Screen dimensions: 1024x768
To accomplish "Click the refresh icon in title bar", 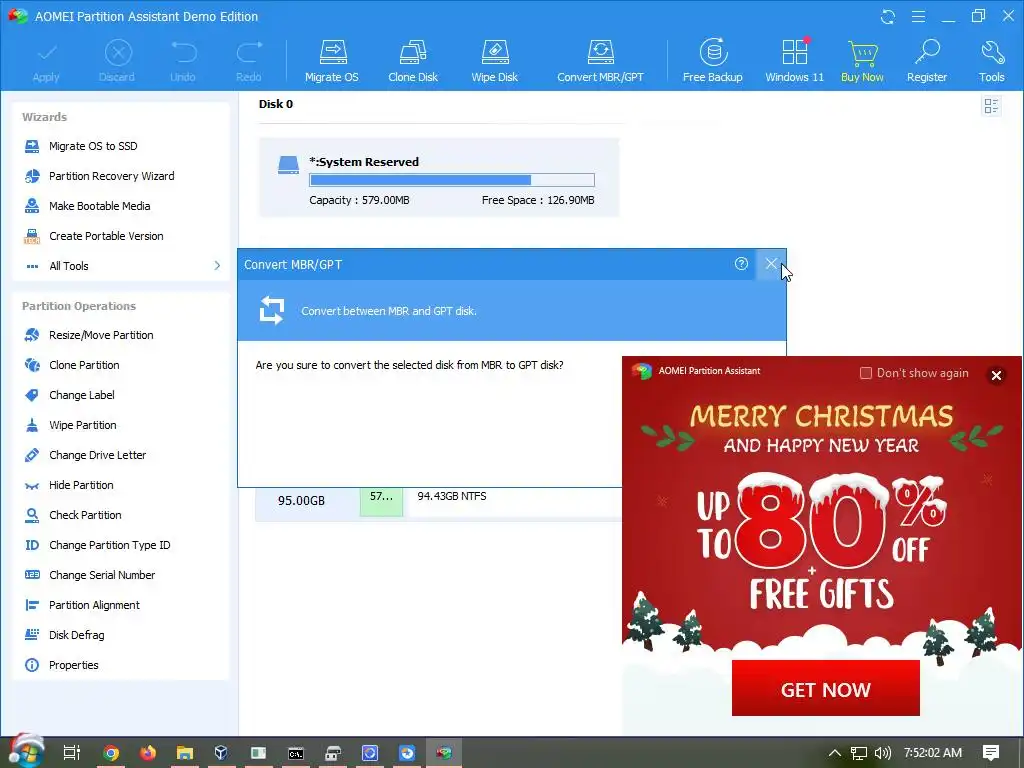I will [x=888, y=16].
